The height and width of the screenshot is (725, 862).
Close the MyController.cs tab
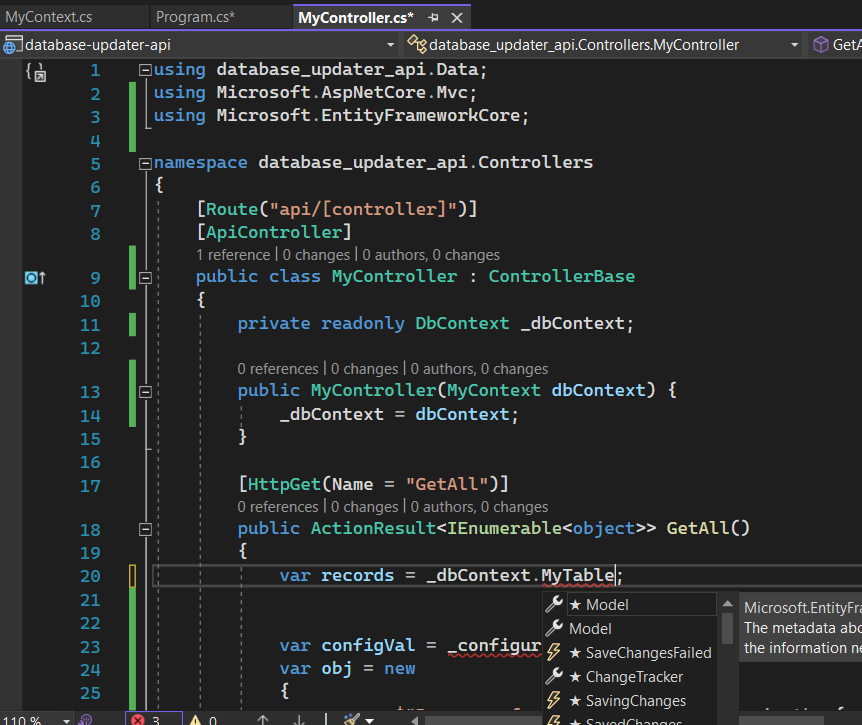point(457,18)
